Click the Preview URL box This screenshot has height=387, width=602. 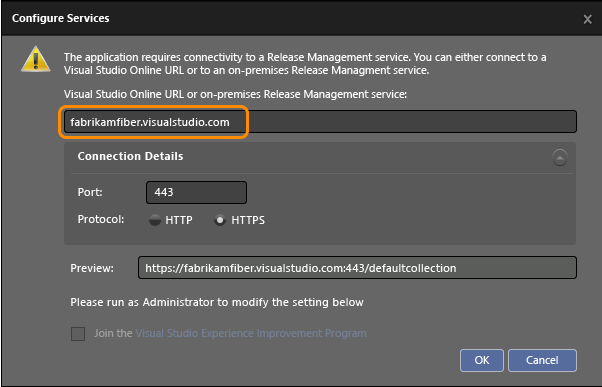(x=357, y=268)
